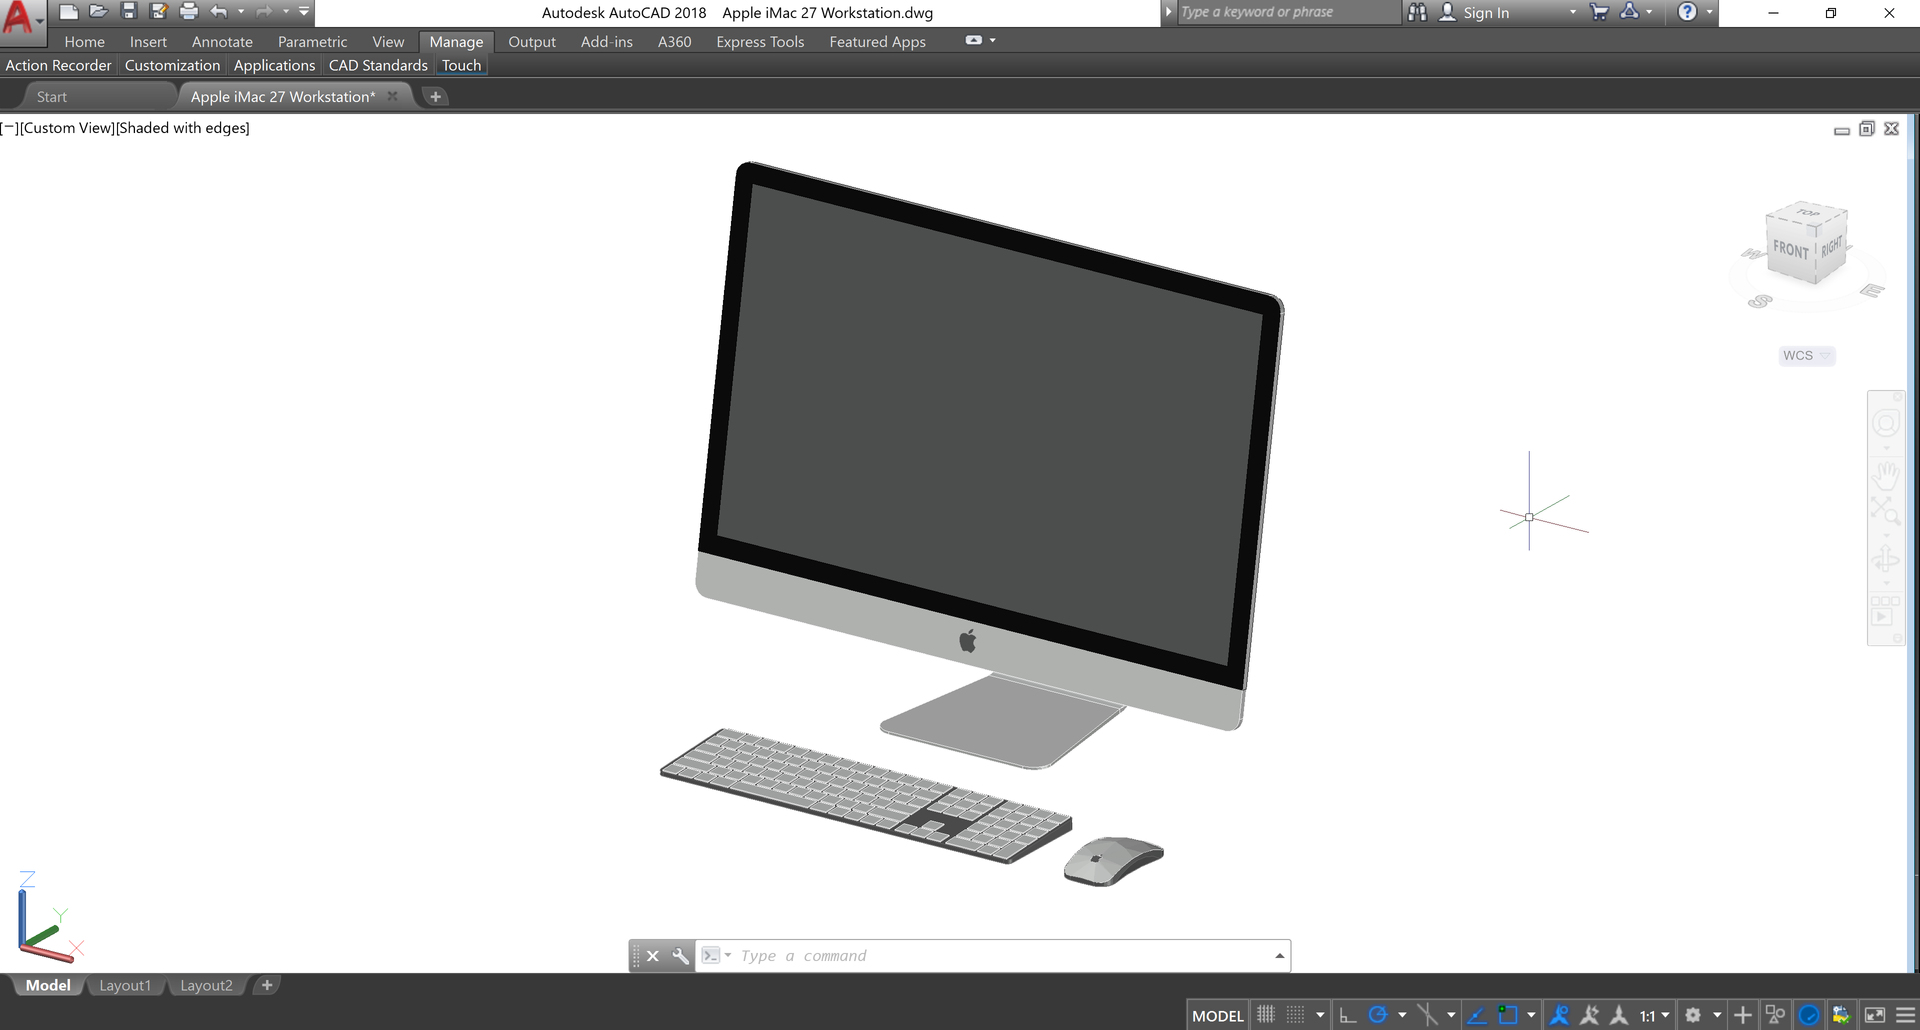Switch to the Annotate ribbon tab

(222, 41)
